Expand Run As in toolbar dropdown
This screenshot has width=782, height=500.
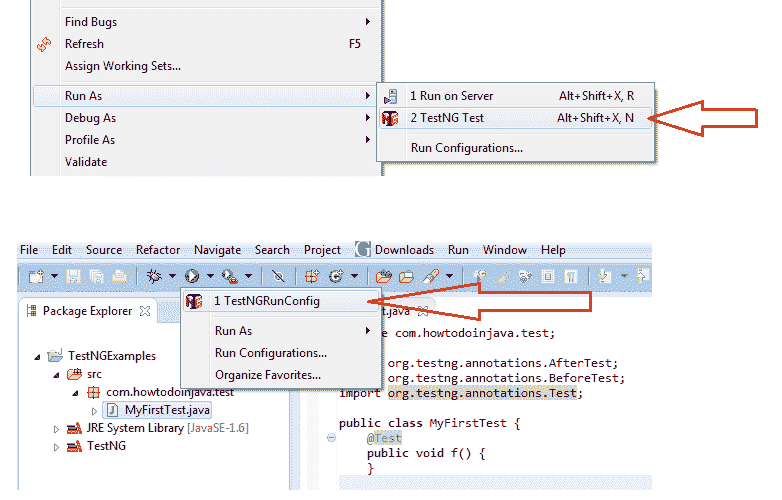pos(281,331)
